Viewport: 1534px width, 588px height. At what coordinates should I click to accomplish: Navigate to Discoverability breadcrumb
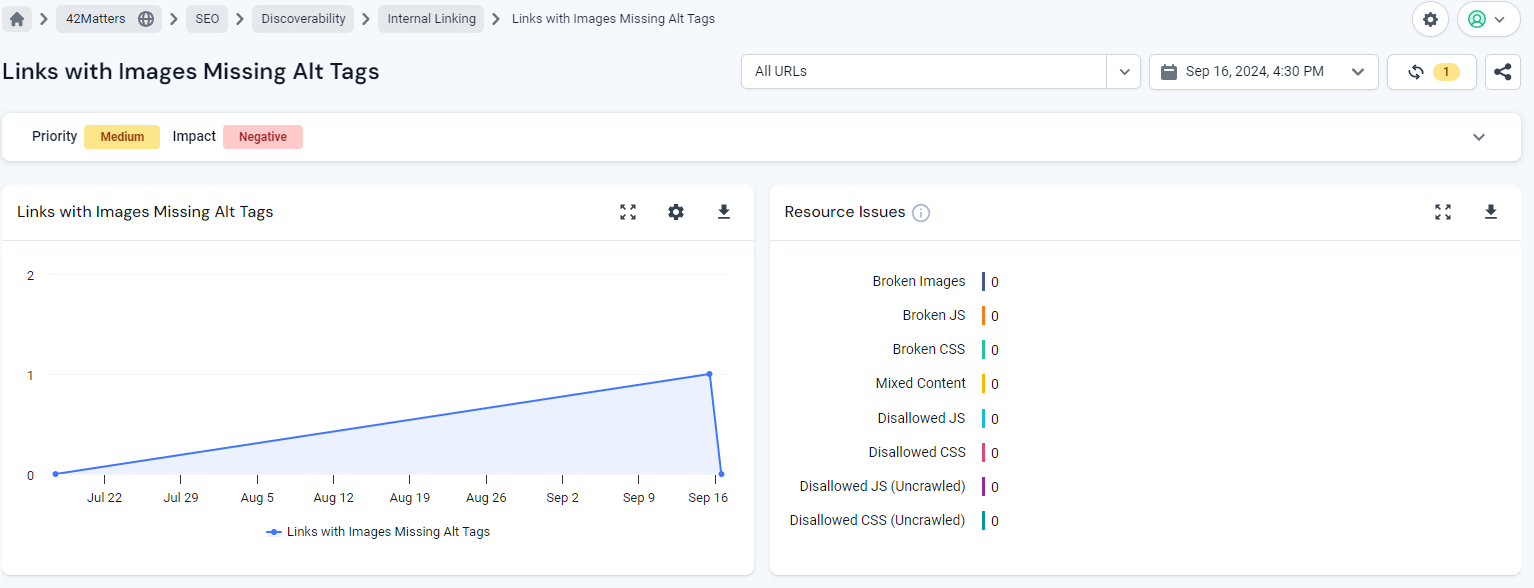303,19
